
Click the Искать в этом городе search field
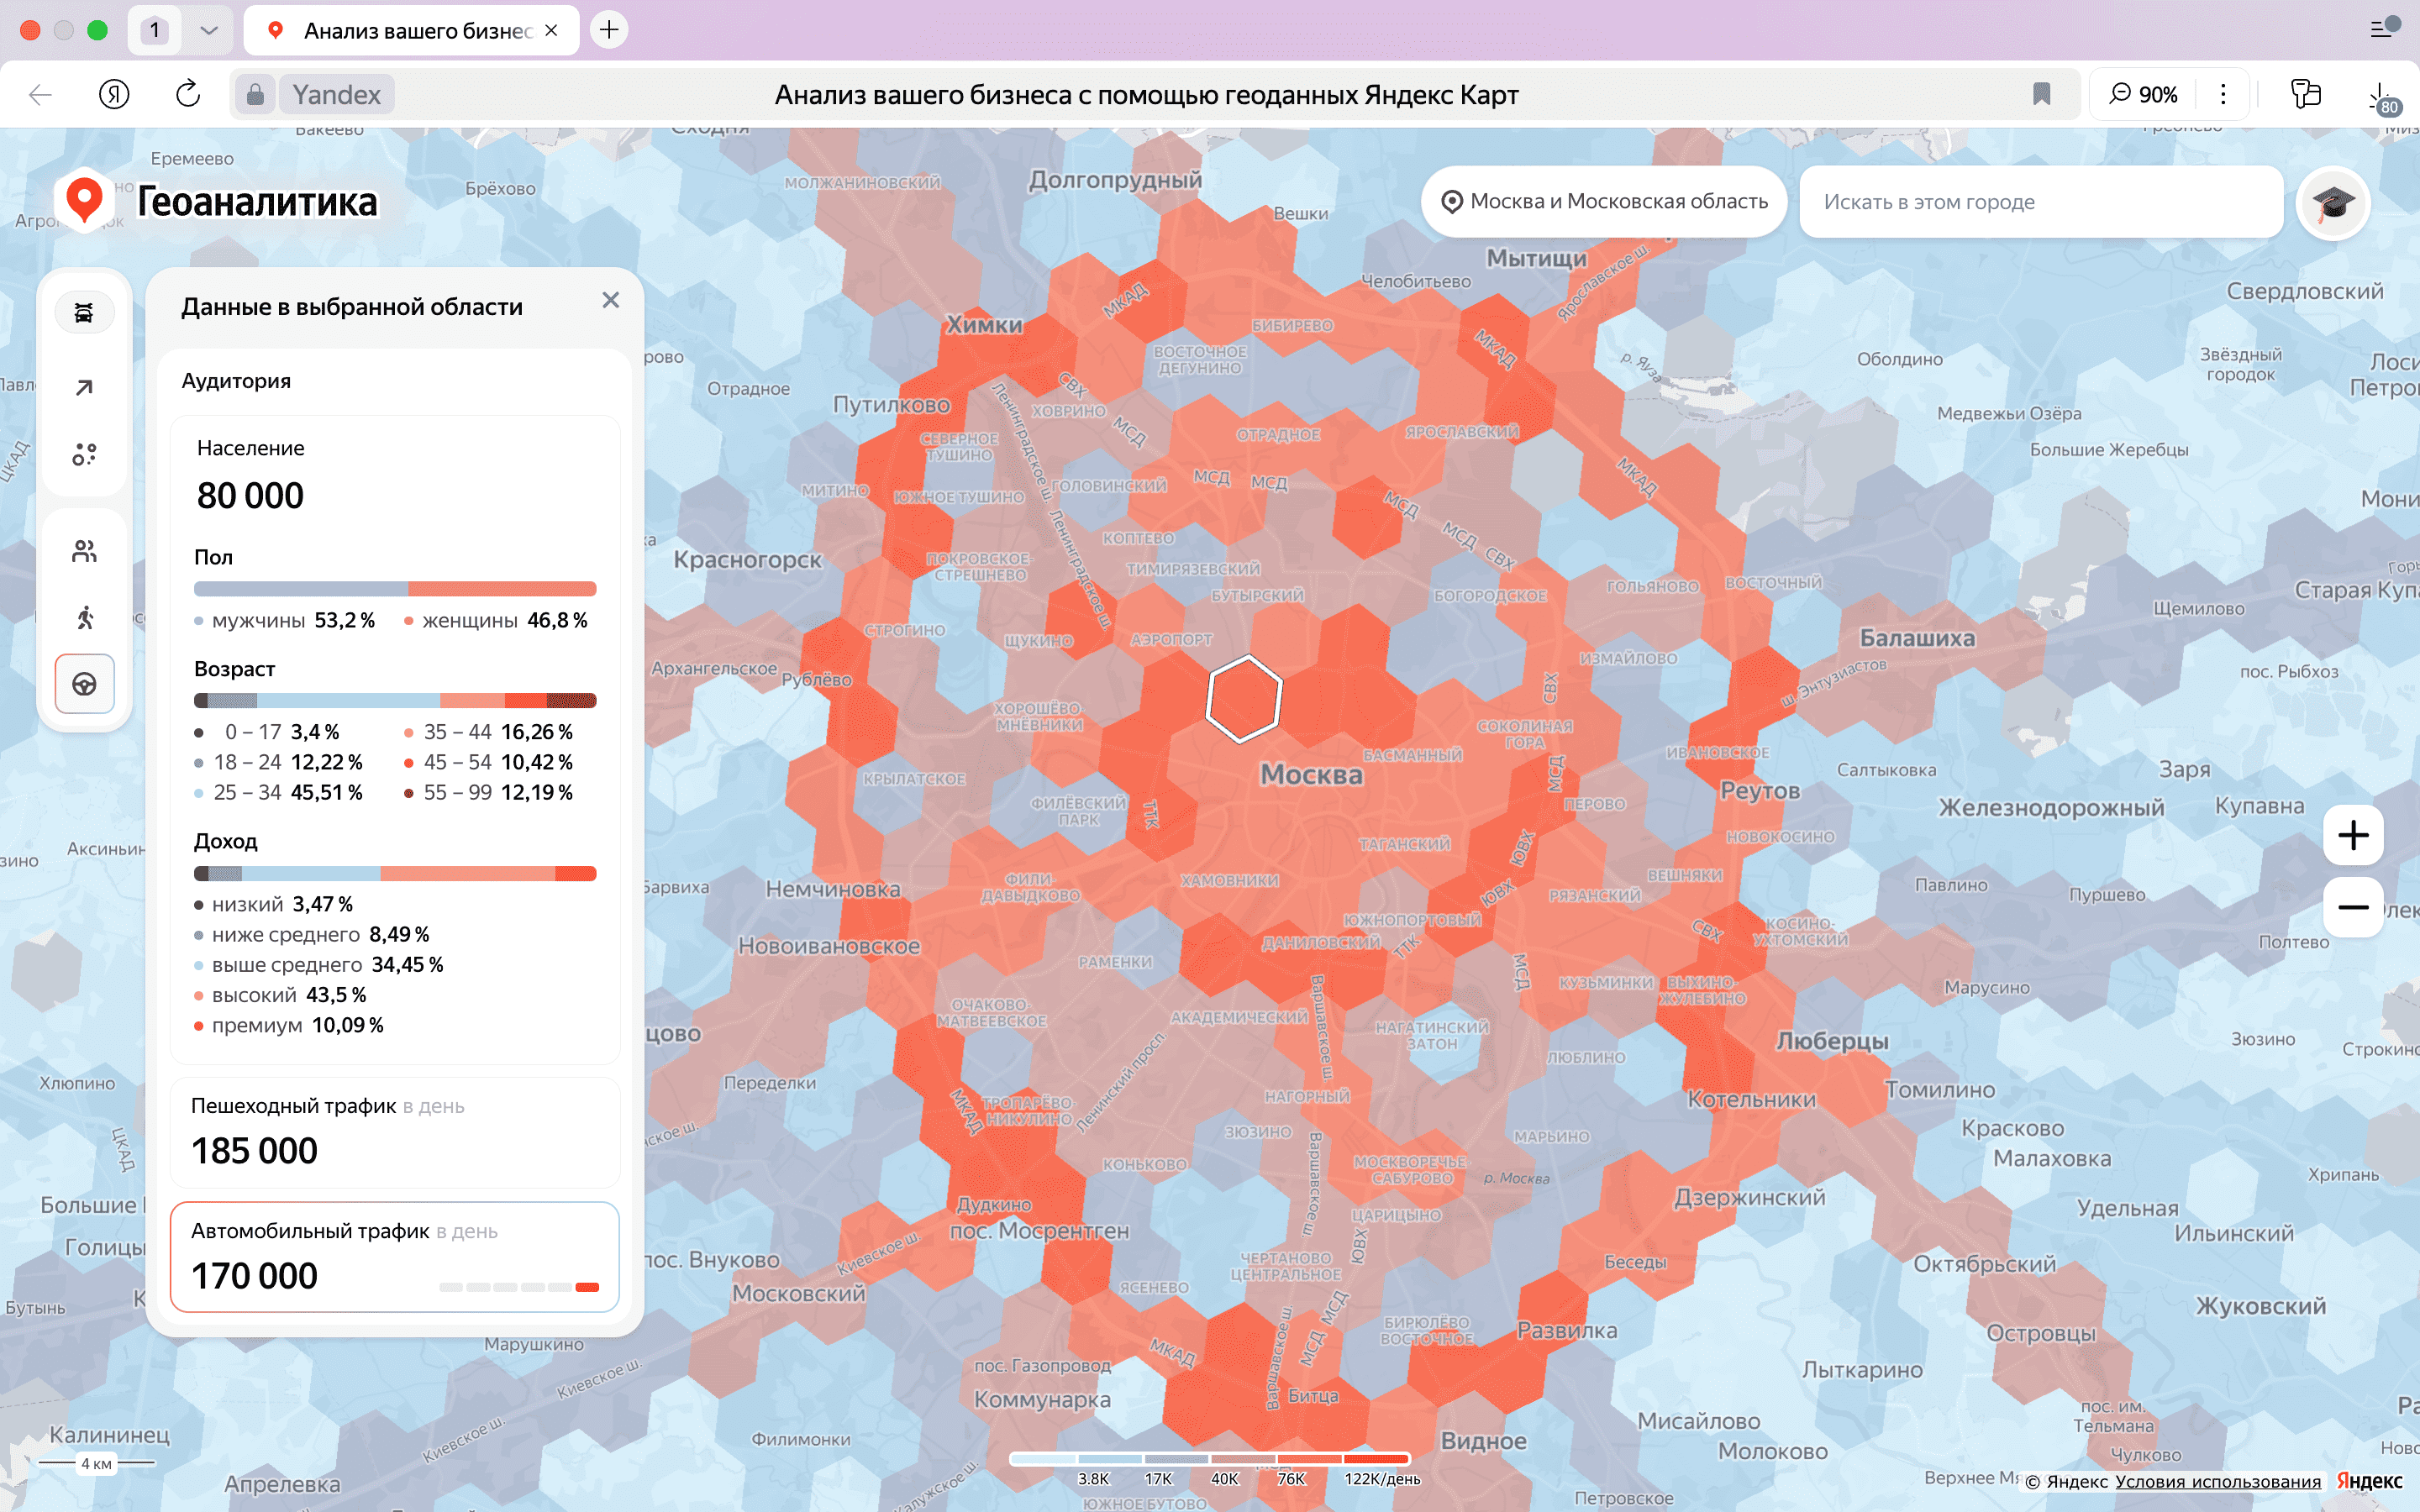[2040, 202]
